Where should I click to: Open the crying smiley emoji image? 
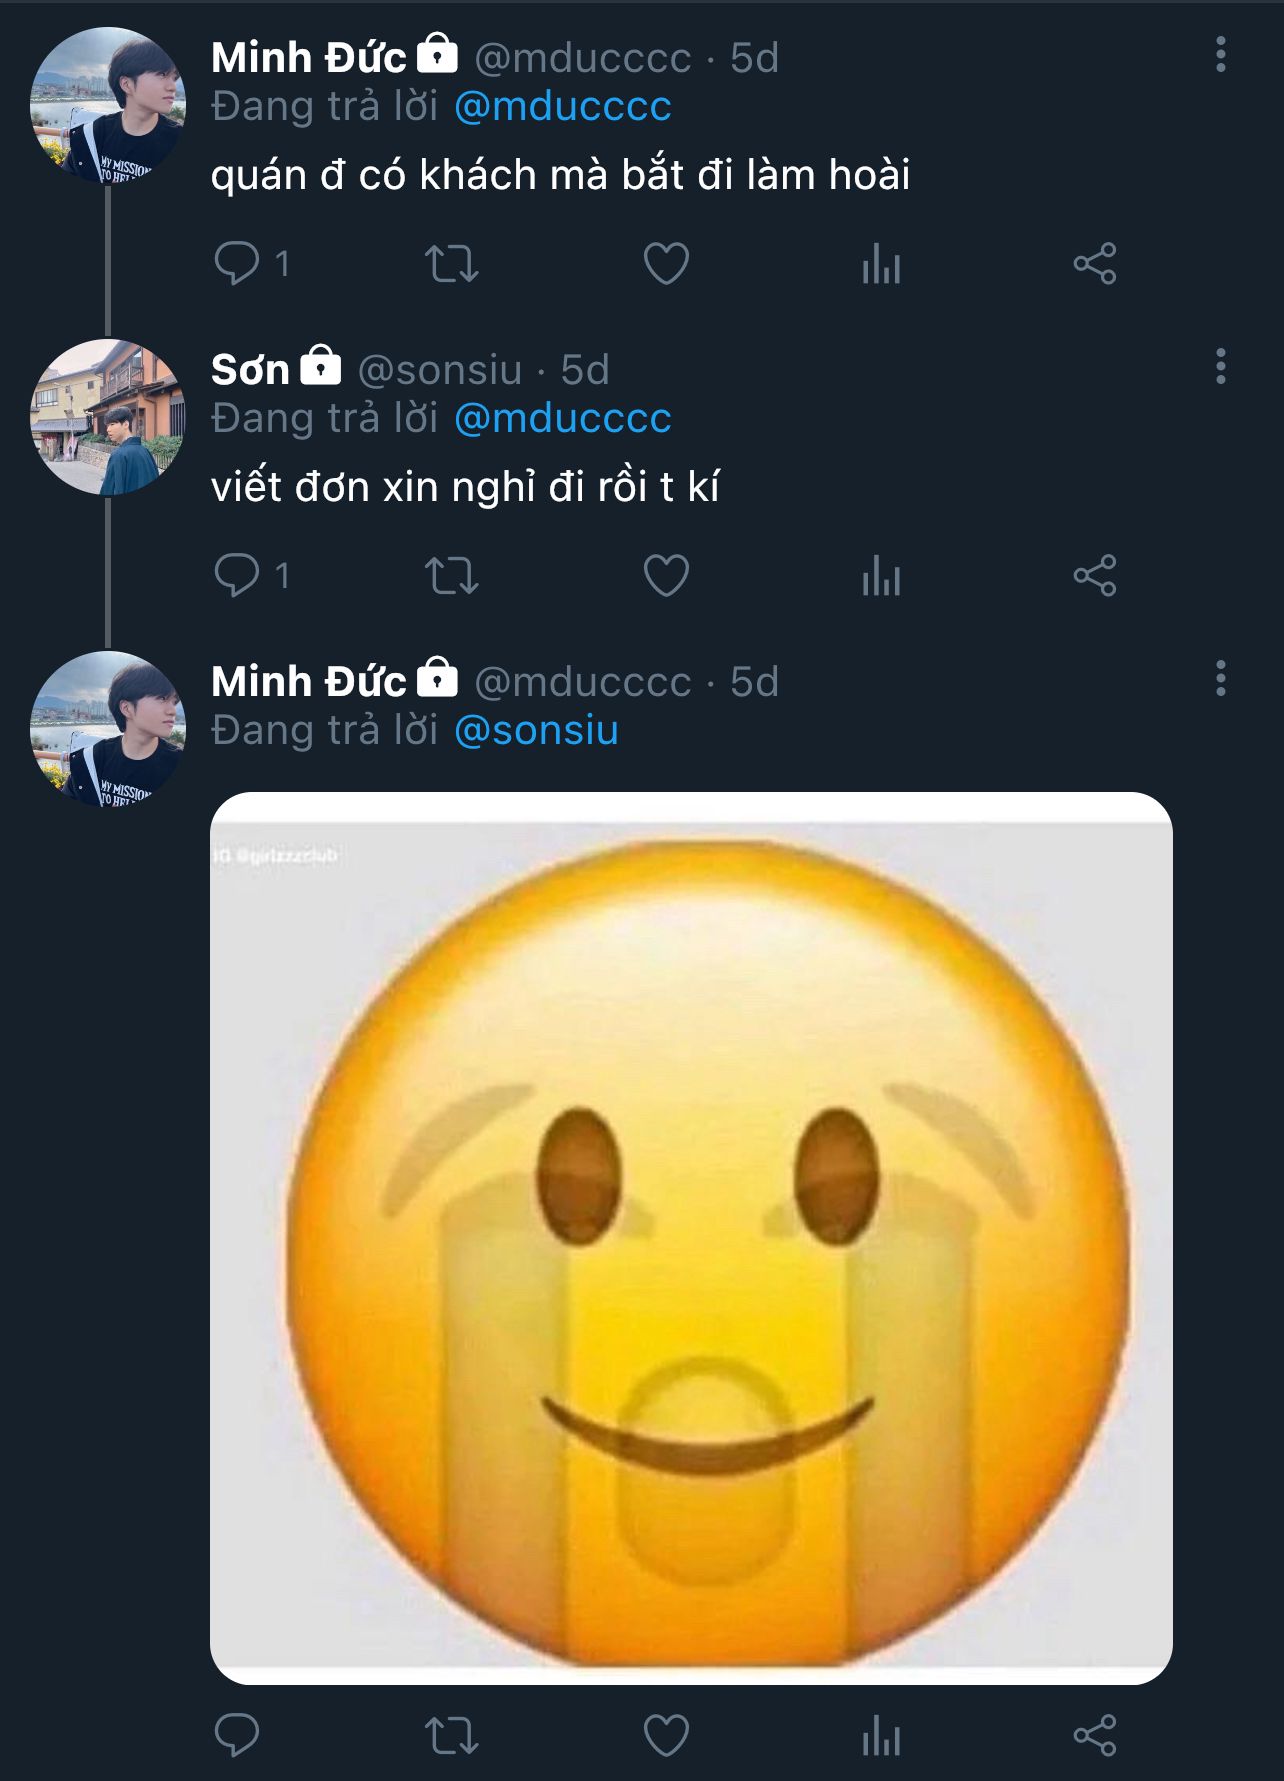tap(690, 1238)
